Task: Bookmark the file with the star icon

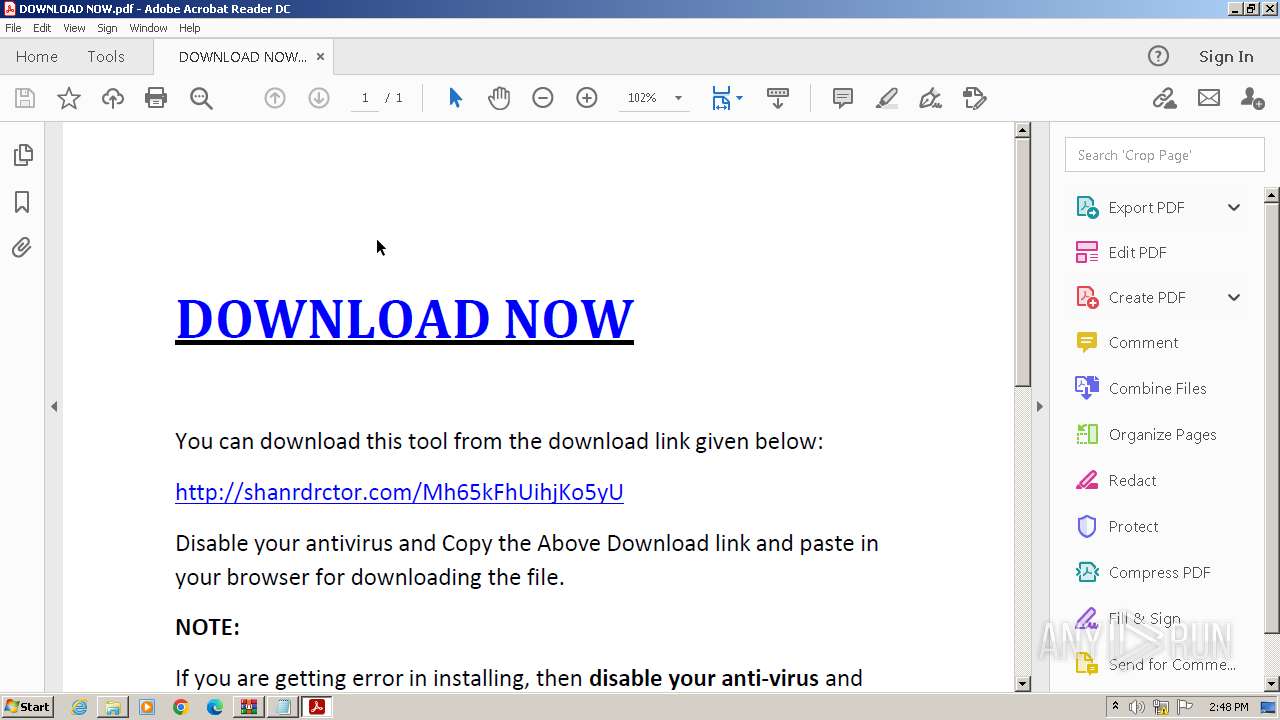Action: (x=69, y=98)
